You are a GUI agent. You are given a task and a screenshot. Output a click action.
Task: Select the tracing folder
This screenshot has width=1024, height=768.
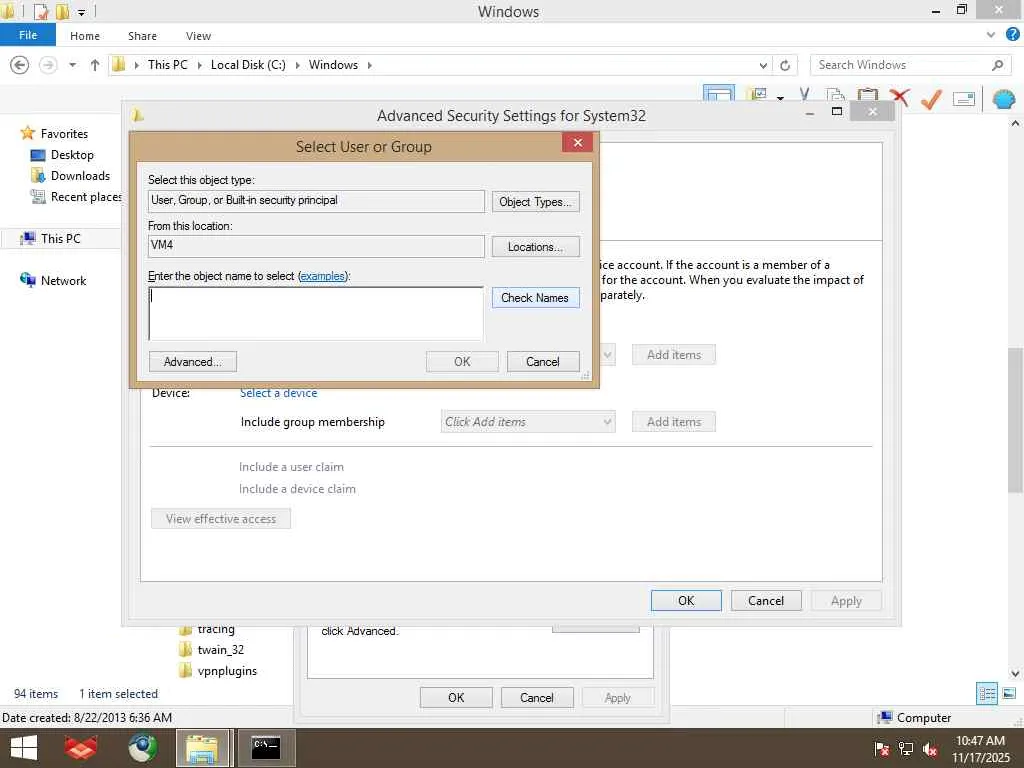pyautogui.click(x=207, y=630)
